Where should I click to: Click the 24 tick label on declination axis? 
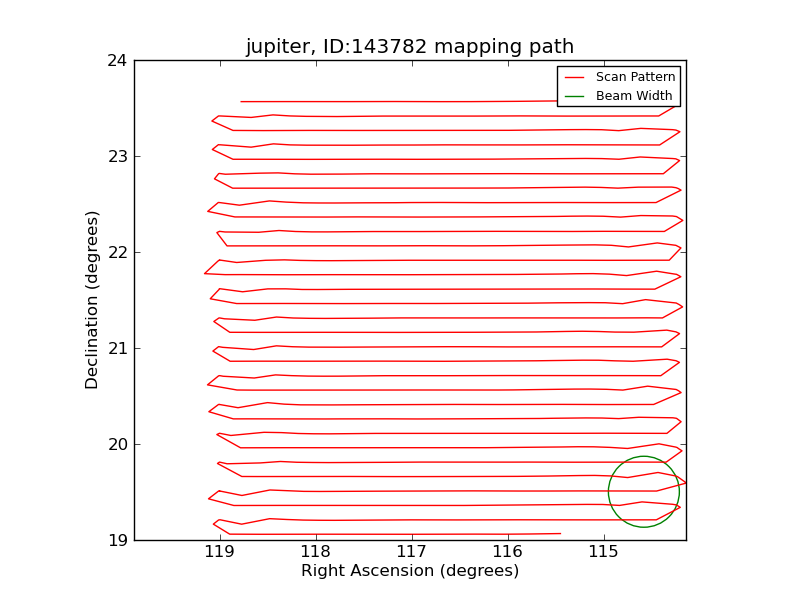(x=117, y=60)
